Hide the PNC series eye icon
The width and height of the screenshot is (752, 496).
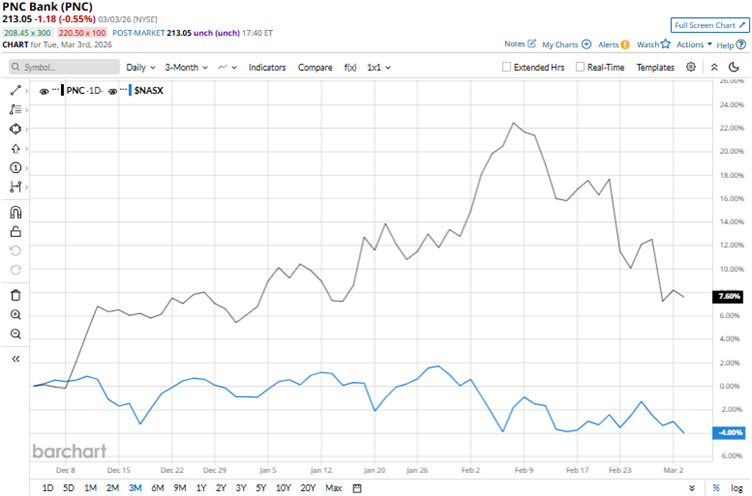[44, 90]
